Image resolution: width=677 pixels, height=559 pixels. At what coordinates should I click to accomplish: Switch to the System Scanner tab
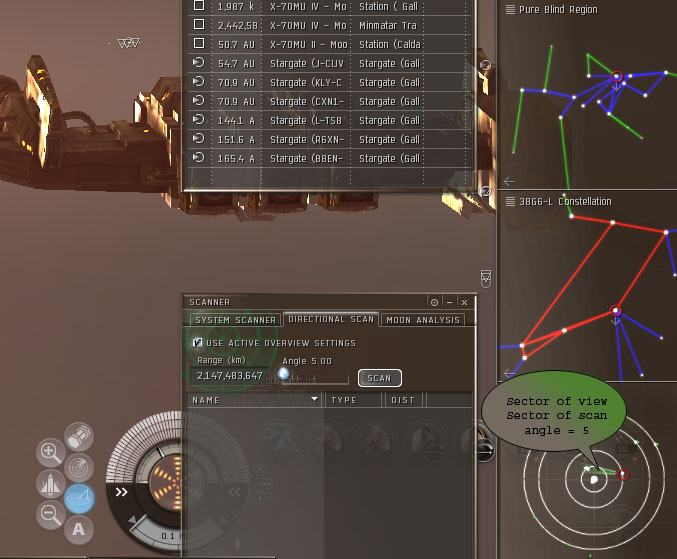point(235,320)
